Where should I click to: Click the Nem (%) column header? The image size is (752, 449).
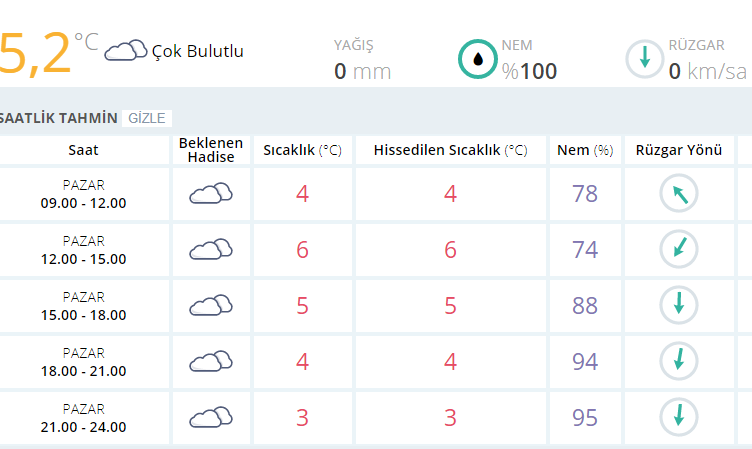pyautogui.click(x=585, y=150)
